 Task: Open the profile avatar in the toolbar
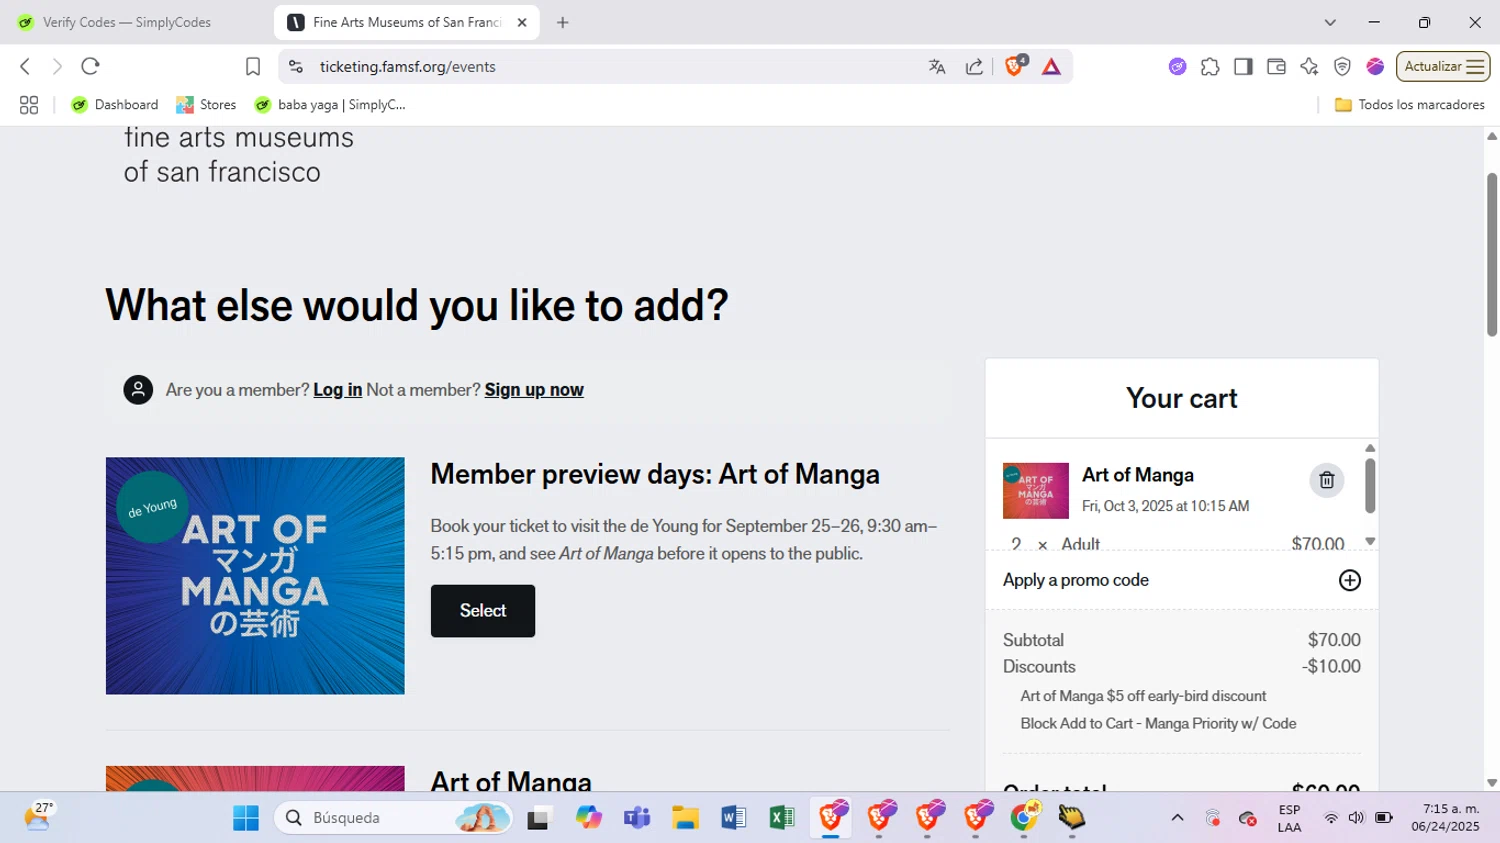point(1375,67)
